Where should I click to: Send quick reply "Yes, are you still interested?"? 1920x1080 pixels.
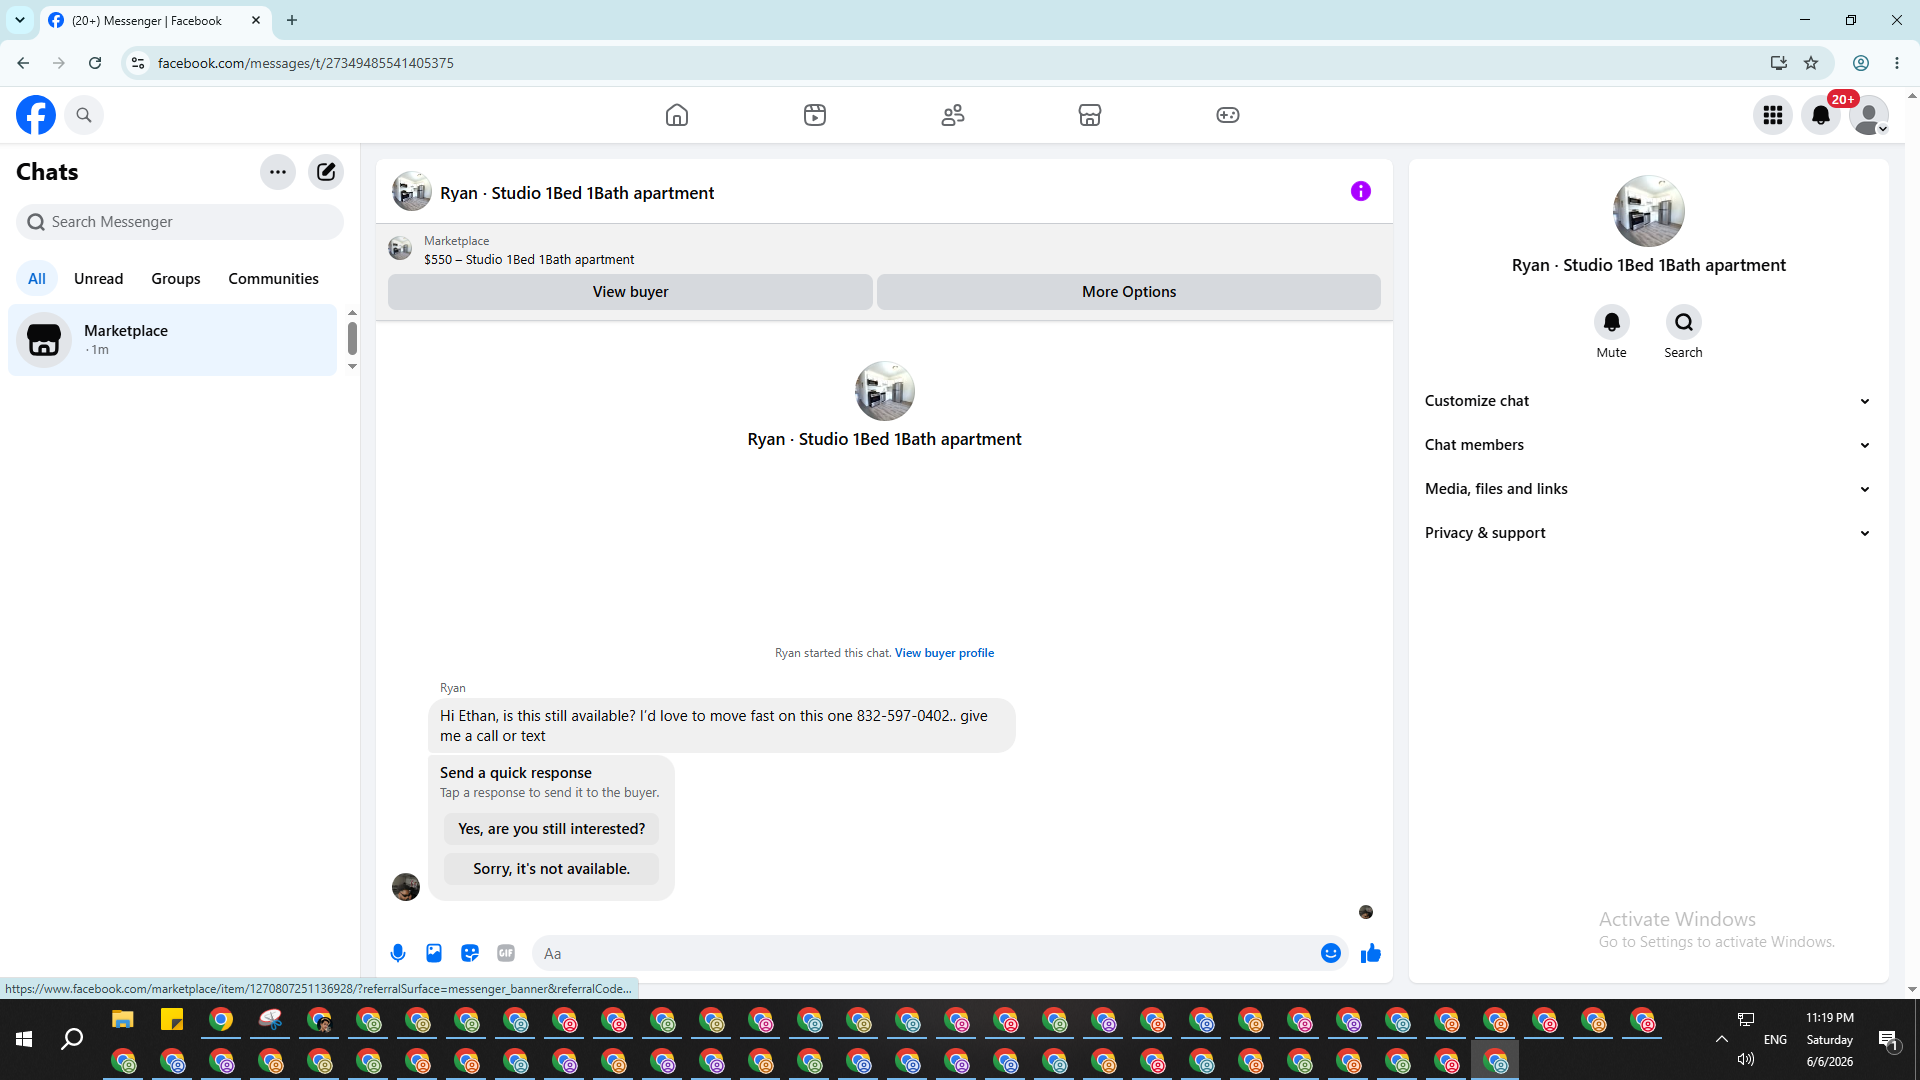tap(552, 829)
